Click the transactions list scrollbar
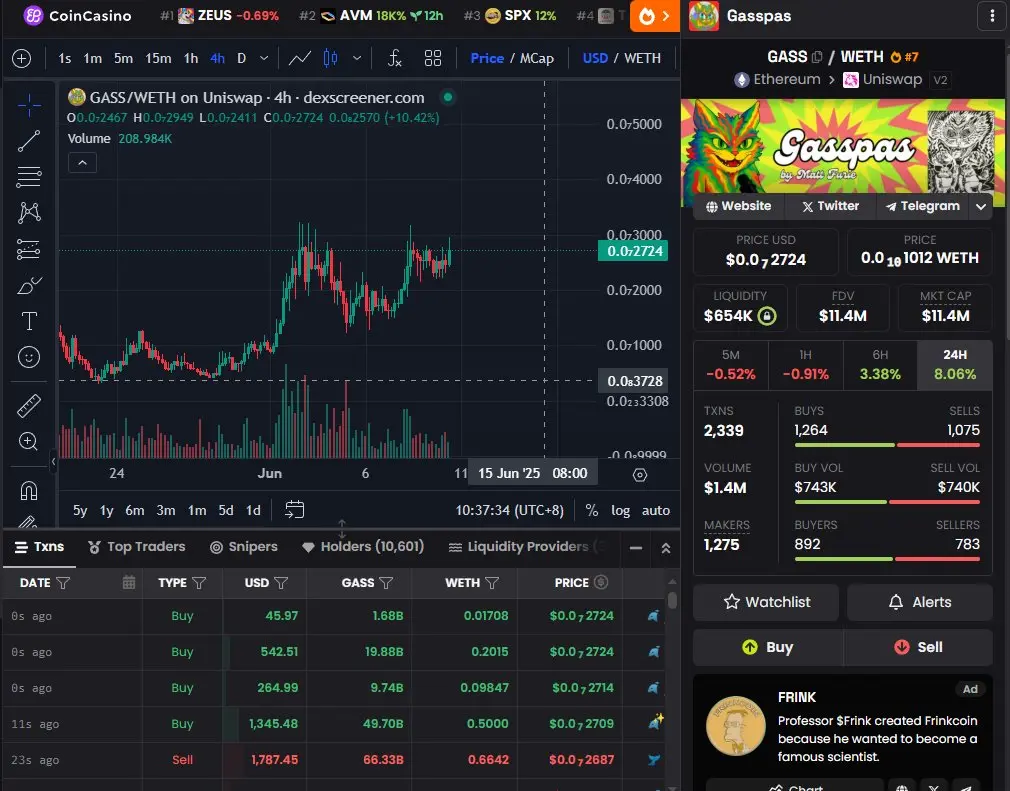 click(x=672, y=600)
